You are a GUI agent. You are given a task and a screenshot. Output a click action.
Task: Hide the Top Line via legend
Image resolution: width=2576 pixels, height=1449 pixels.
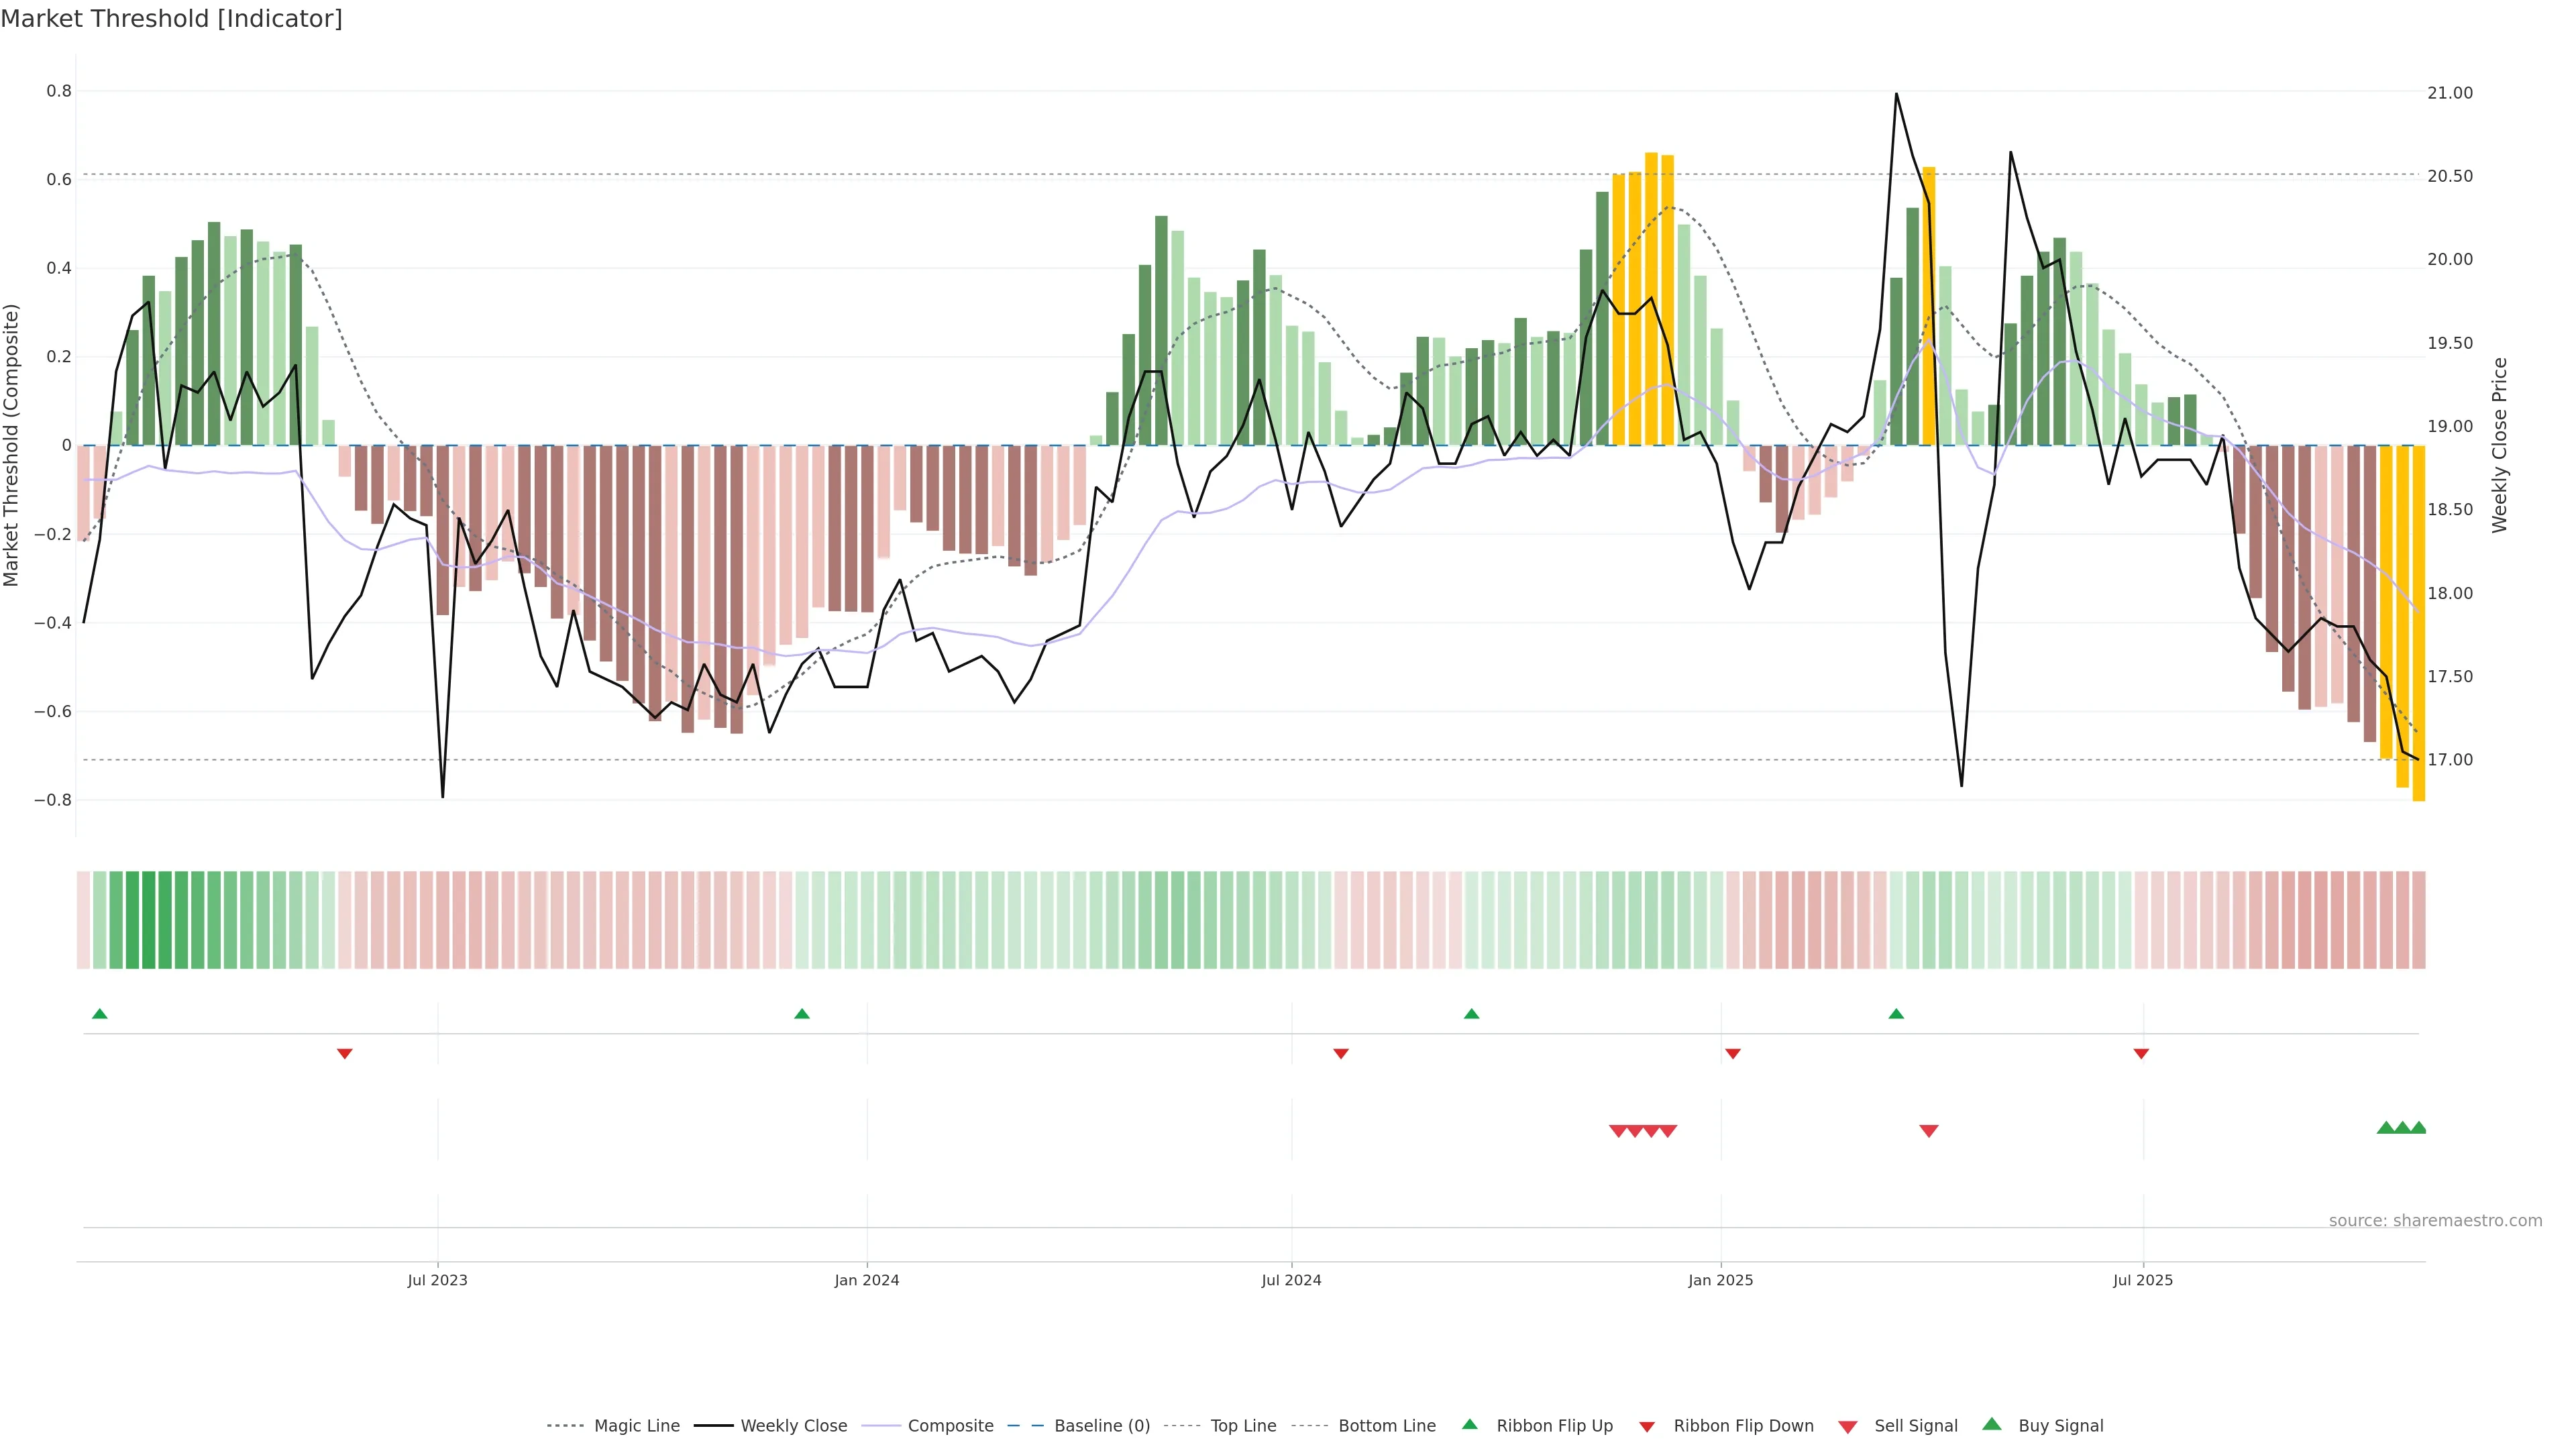[x=1243, y=1426]
